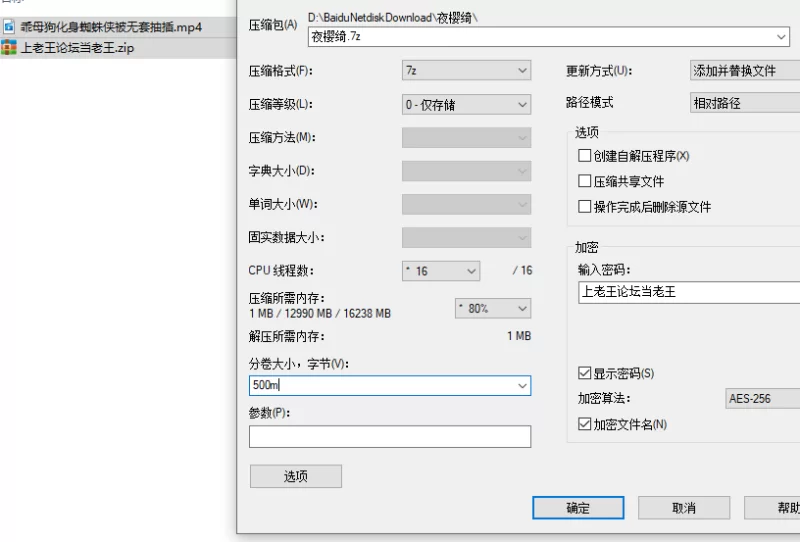Open the CPU线程数 16 dropdown
Viewport: 800px width, 542px height.
pos(441,271)
